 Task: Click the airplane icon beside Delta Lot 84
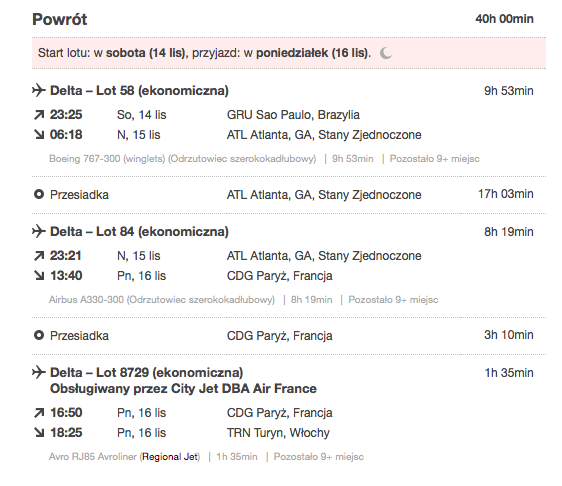(x=39, y=231)
